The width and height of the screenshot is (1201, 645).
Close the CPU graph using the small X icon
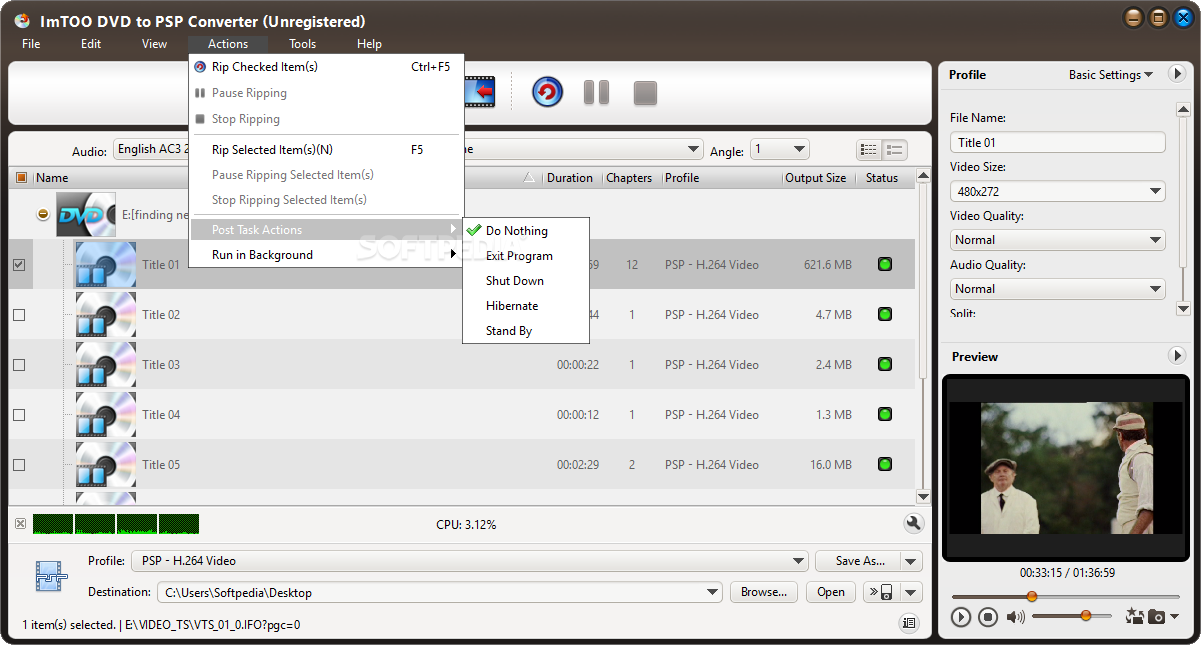20,523
